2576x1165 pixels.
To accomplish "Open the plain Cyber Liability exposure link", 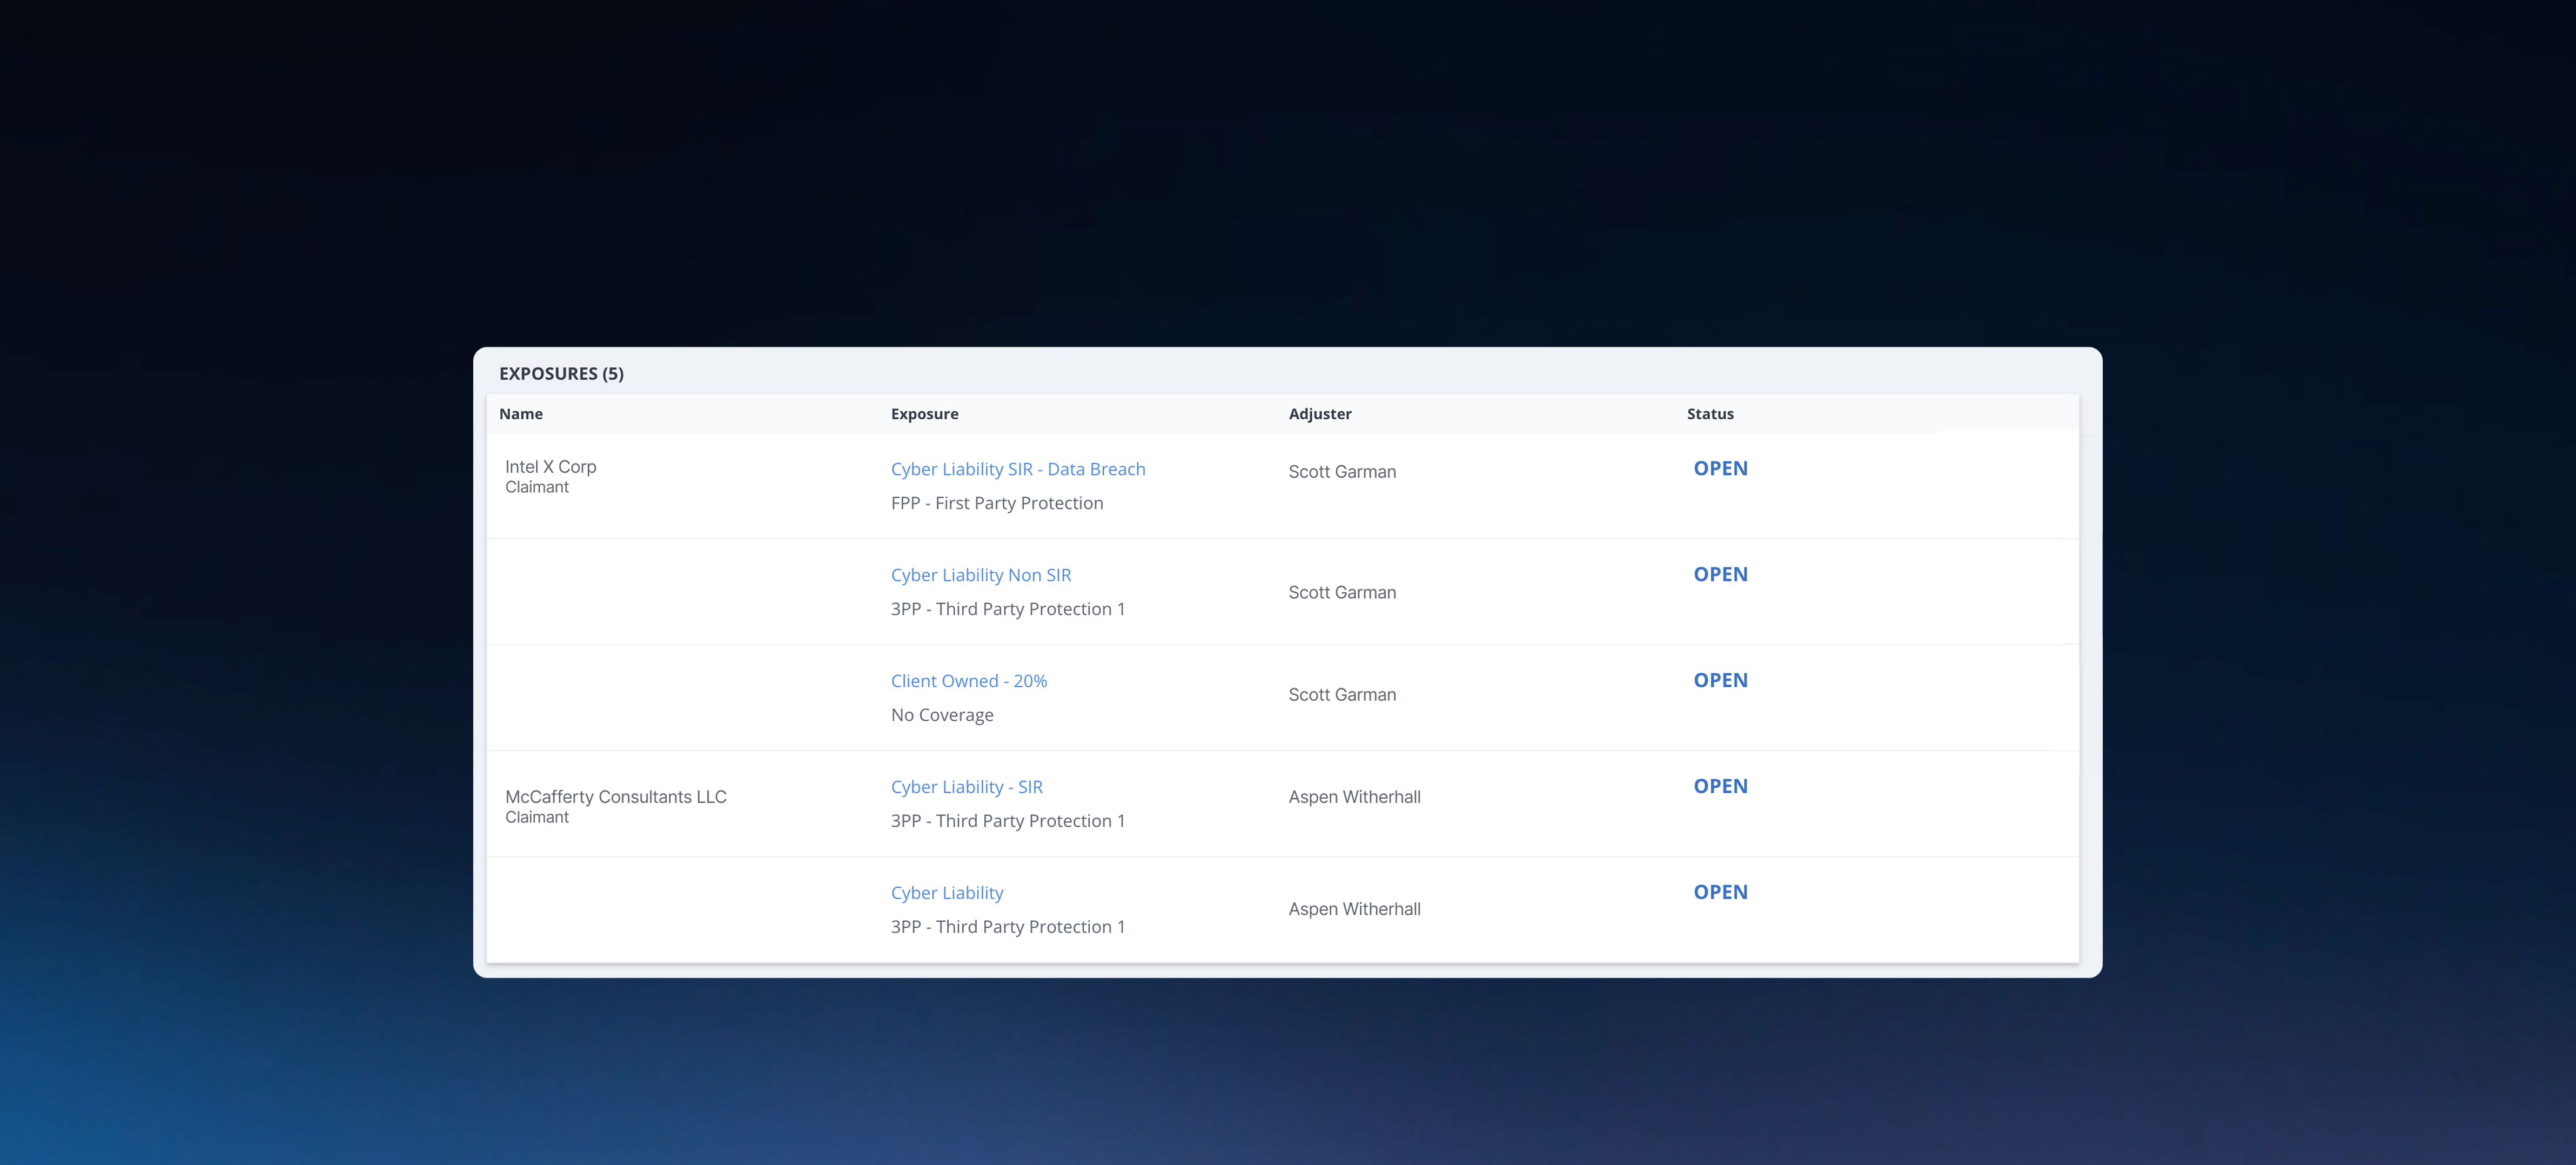I will (x=946, y=893).
